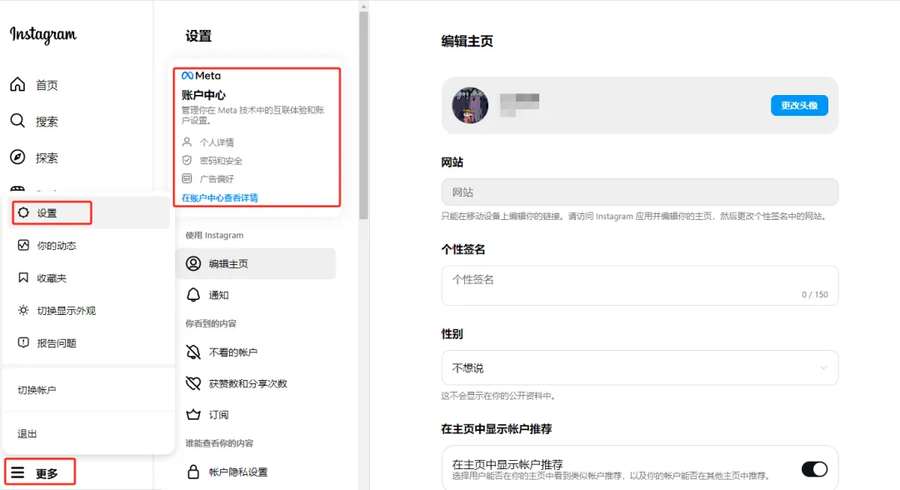
Task: Click the 0 / 150 character counter
Action: [814, 294]
